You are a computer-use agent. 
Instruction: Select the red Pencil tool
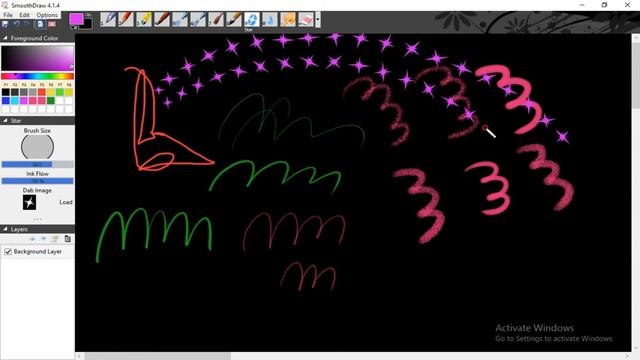pyautogui.click(x=126, y=19)
